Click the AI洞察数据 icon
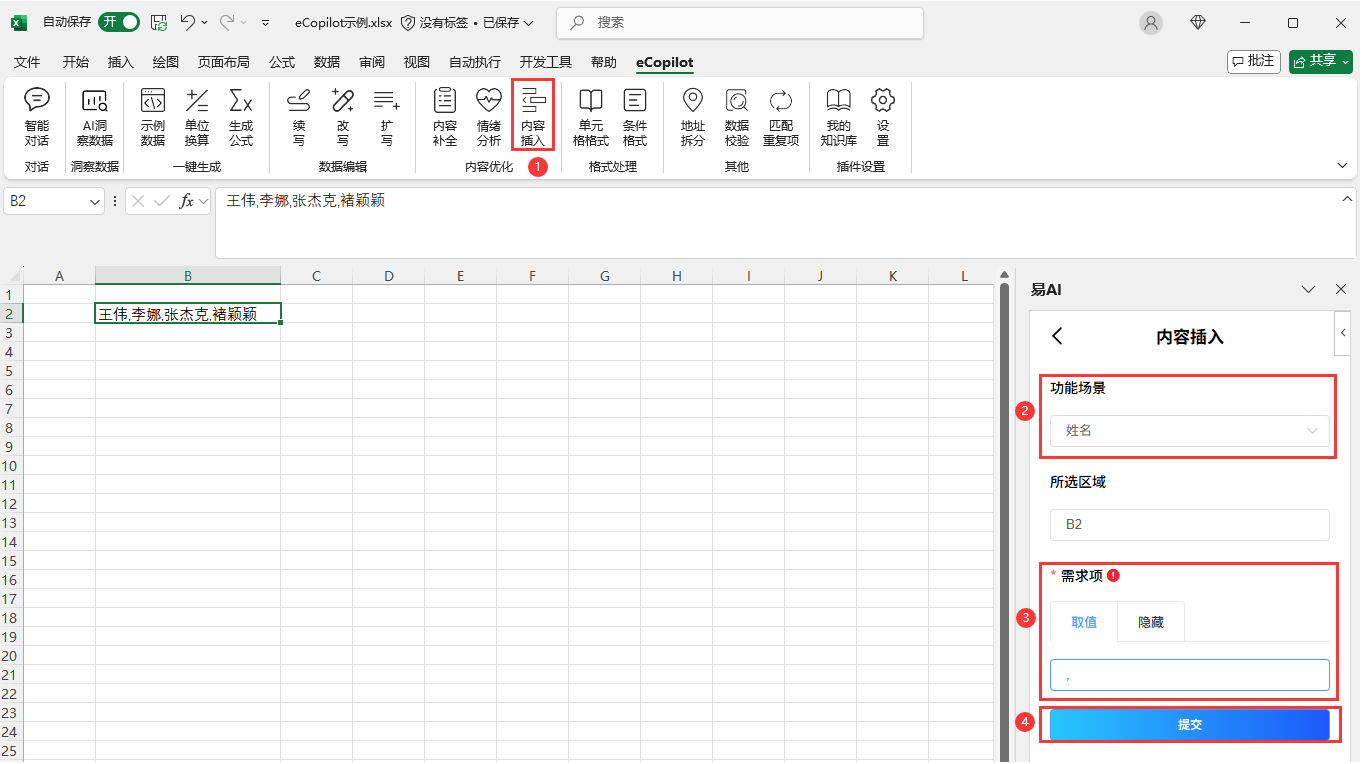Image resolution: width=1362 pixels, height=764 pixels. tap(95, 116)
